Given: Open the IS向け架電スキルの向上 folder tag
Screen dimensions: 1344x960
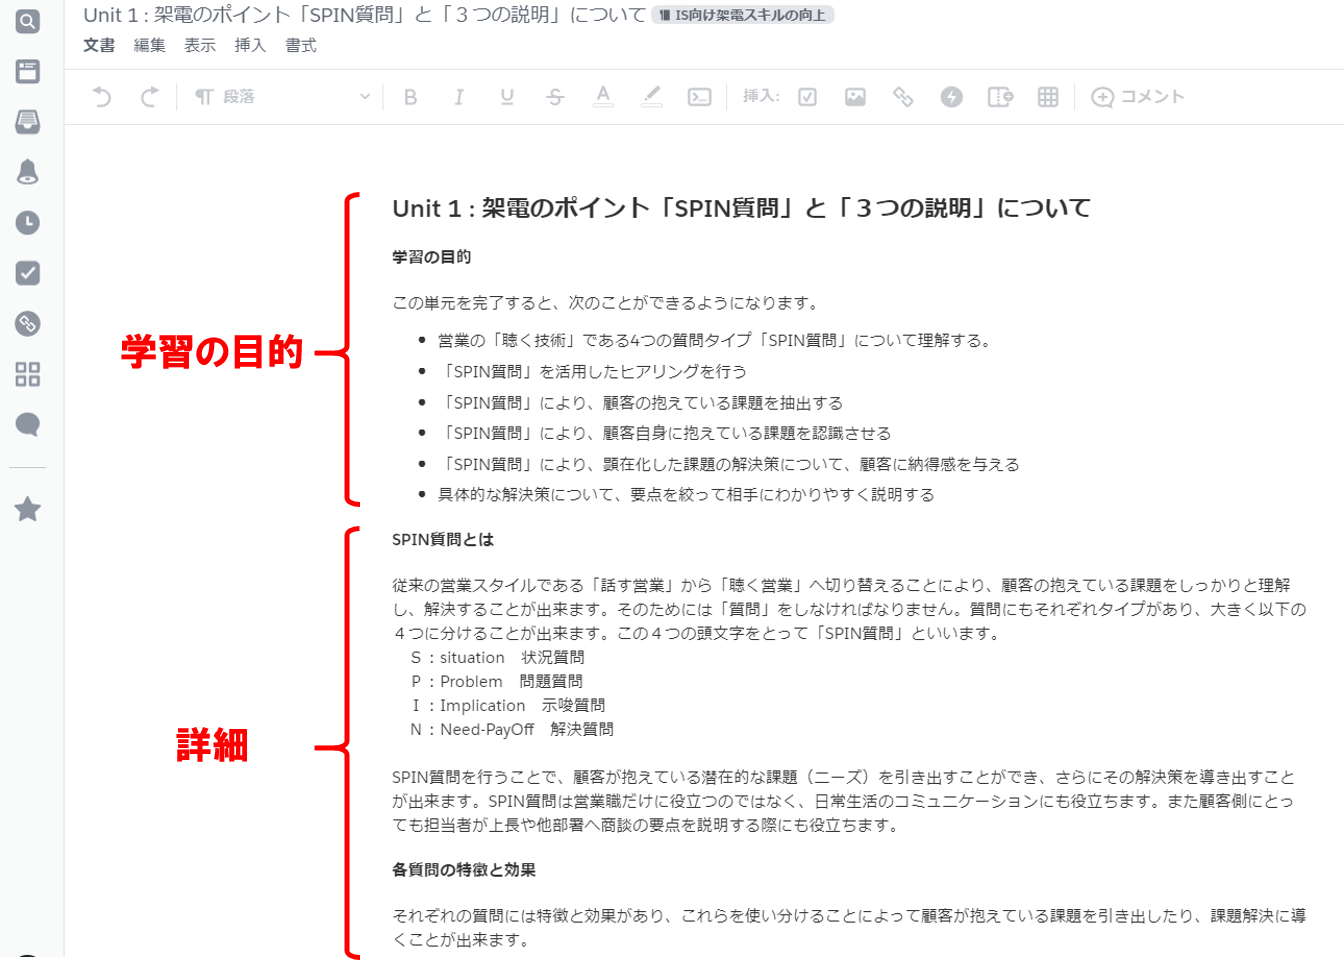Looking at the screenshot, I should point(742,15).
